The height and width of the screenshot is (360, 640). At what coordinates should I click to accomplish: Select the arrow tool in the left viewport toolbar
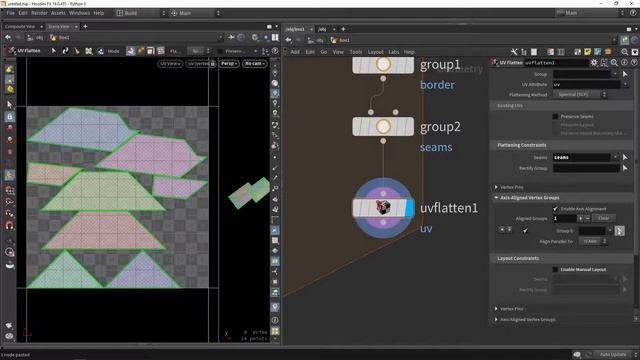coord(9,105)
